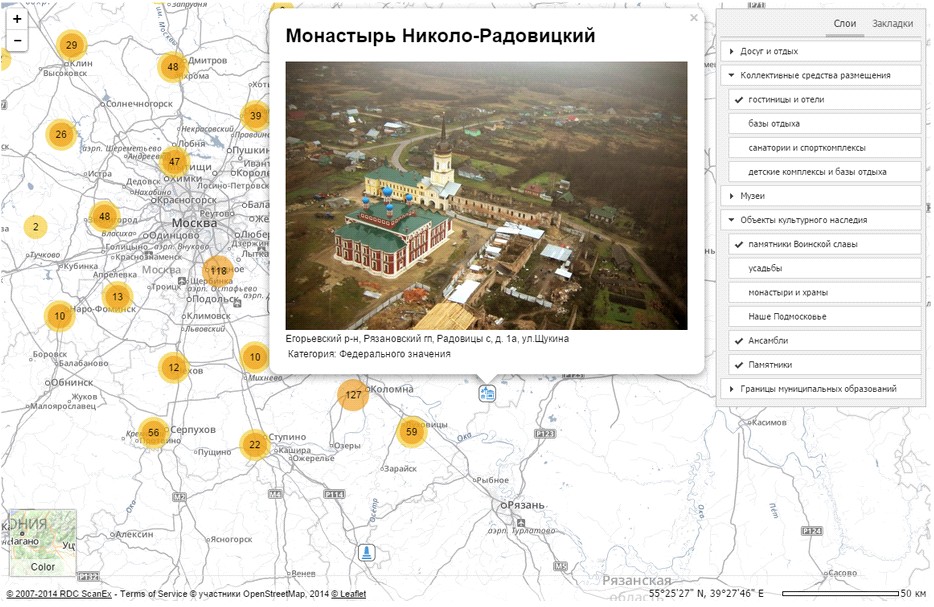Image resolution: width=934 pixels, height=607 pixels.
Task: Toggle the Ансамбли layer off
Action: (739, 340)
